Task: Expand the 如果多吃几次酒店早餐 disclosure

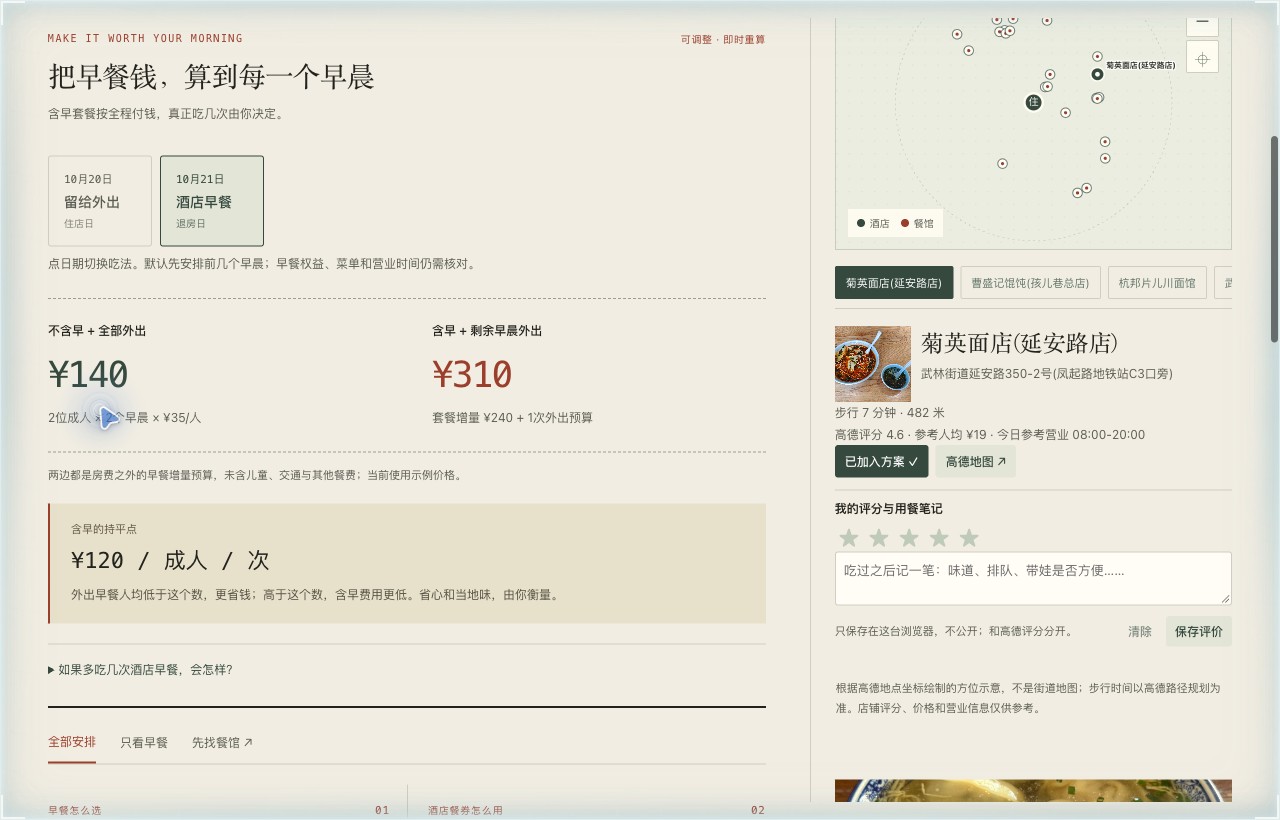Action: point(140,670)
